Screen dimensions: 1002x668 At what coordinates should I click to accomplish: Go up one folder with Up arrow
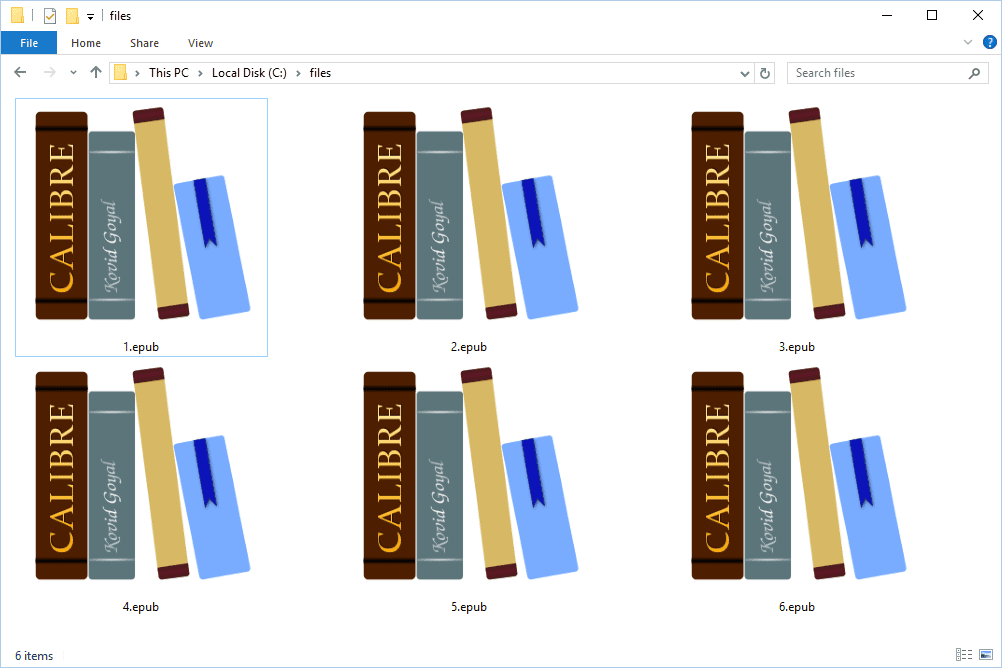pyautogui.click(x=96, y=73)
